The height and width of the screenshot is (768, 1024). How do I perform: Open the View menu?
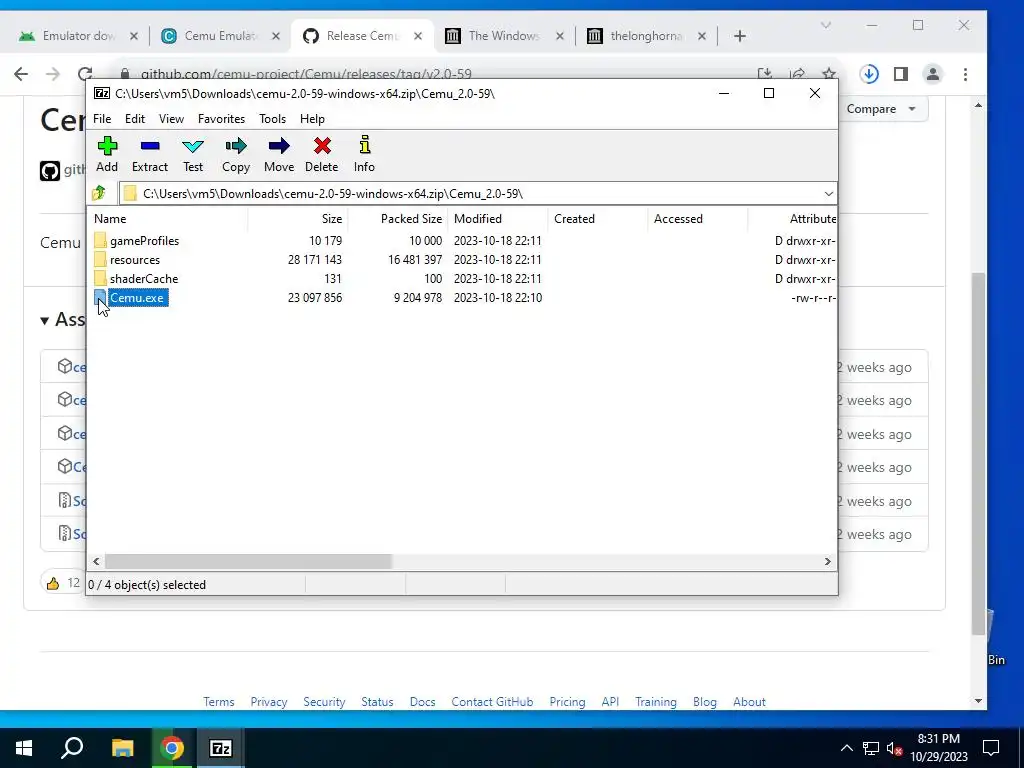(171, 119)
